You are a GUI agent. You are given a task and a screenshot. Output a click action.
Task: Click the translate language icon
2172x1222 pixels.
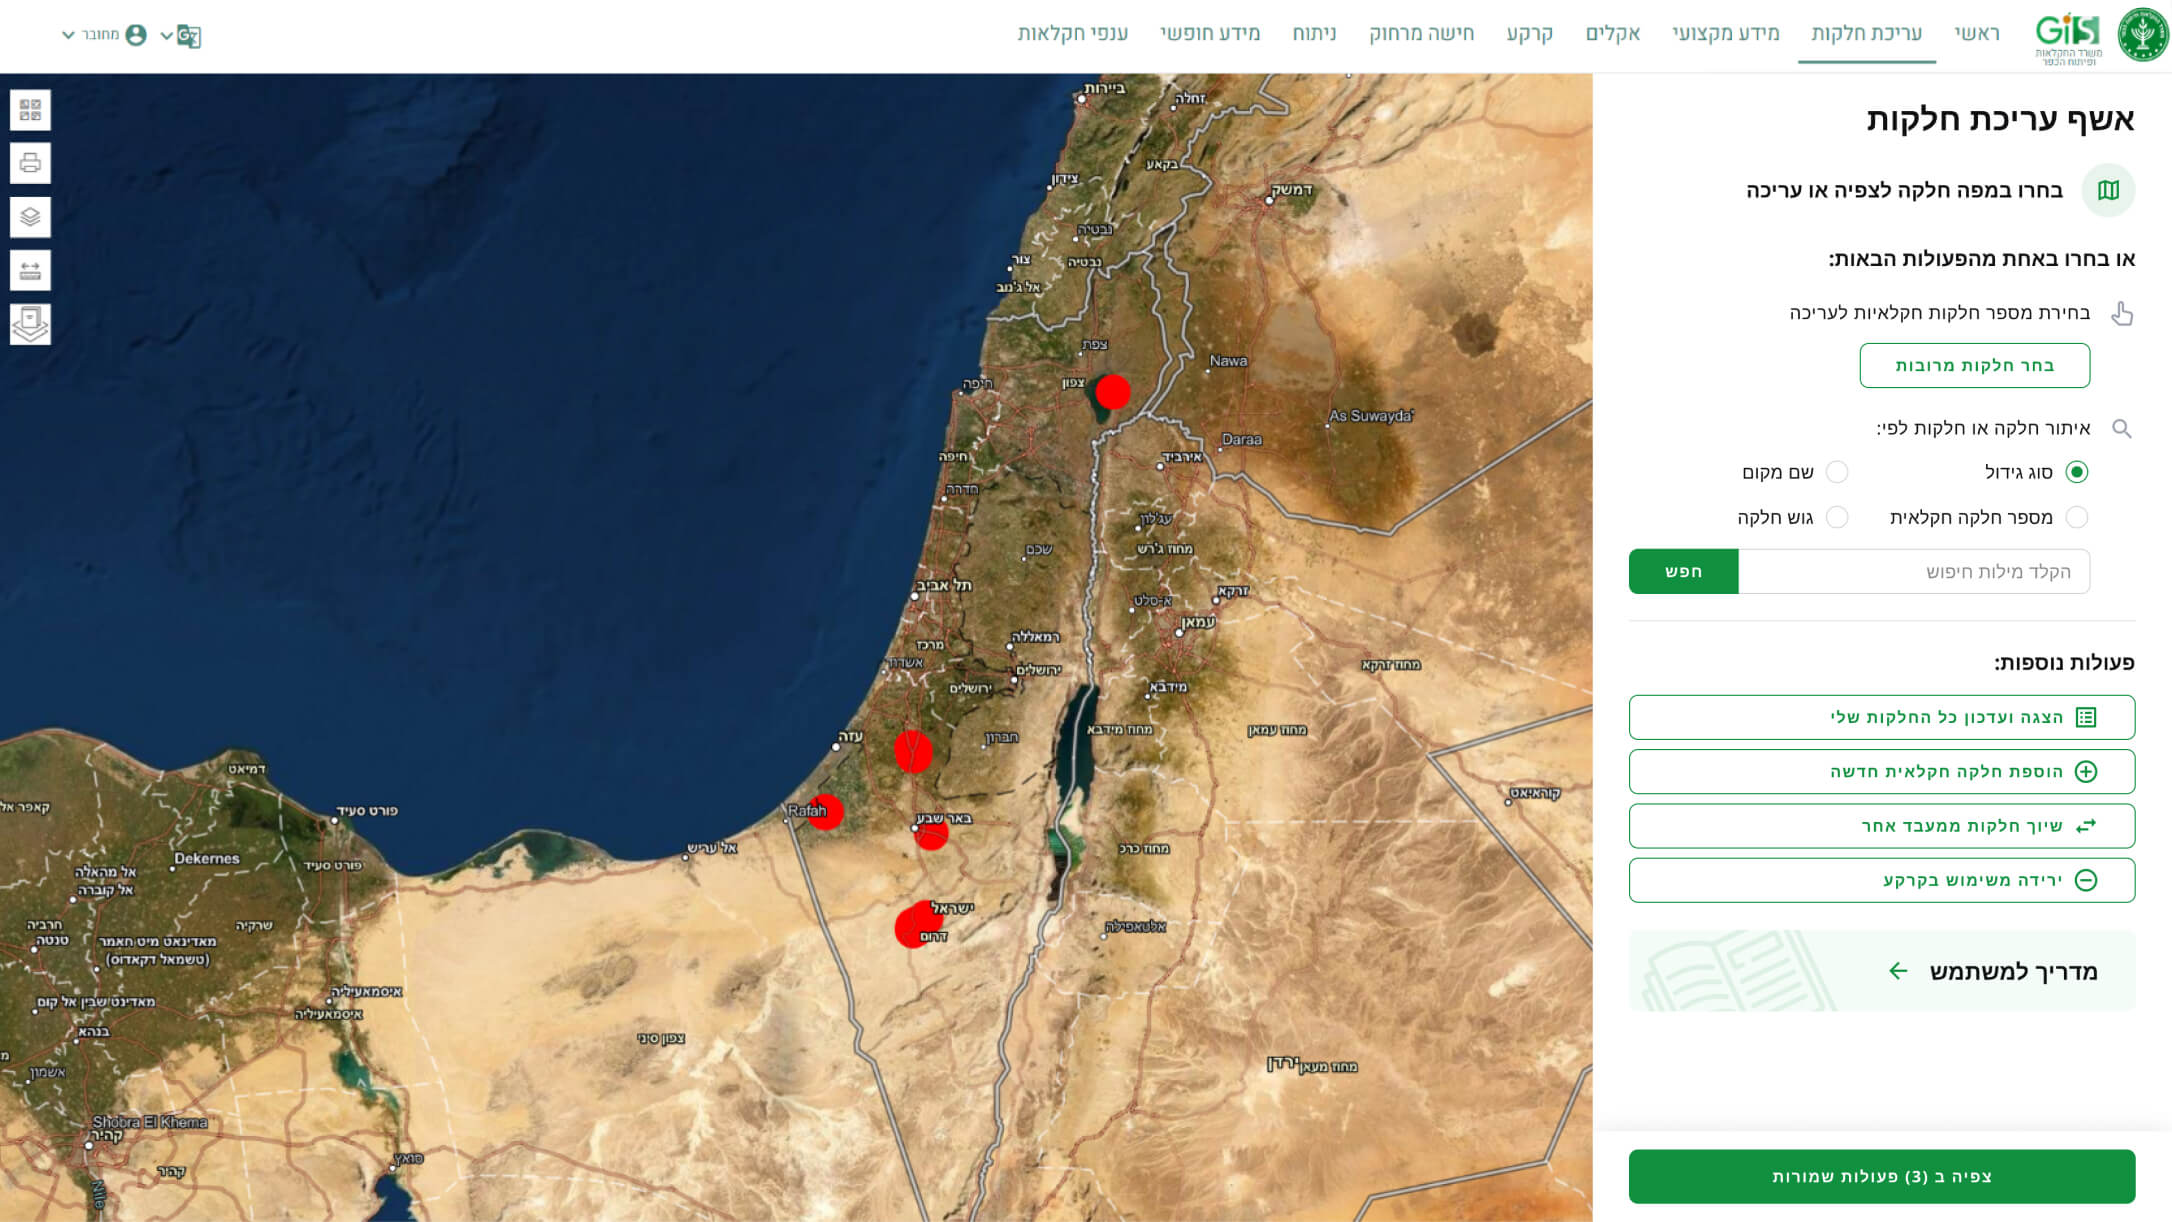(188, 36)
